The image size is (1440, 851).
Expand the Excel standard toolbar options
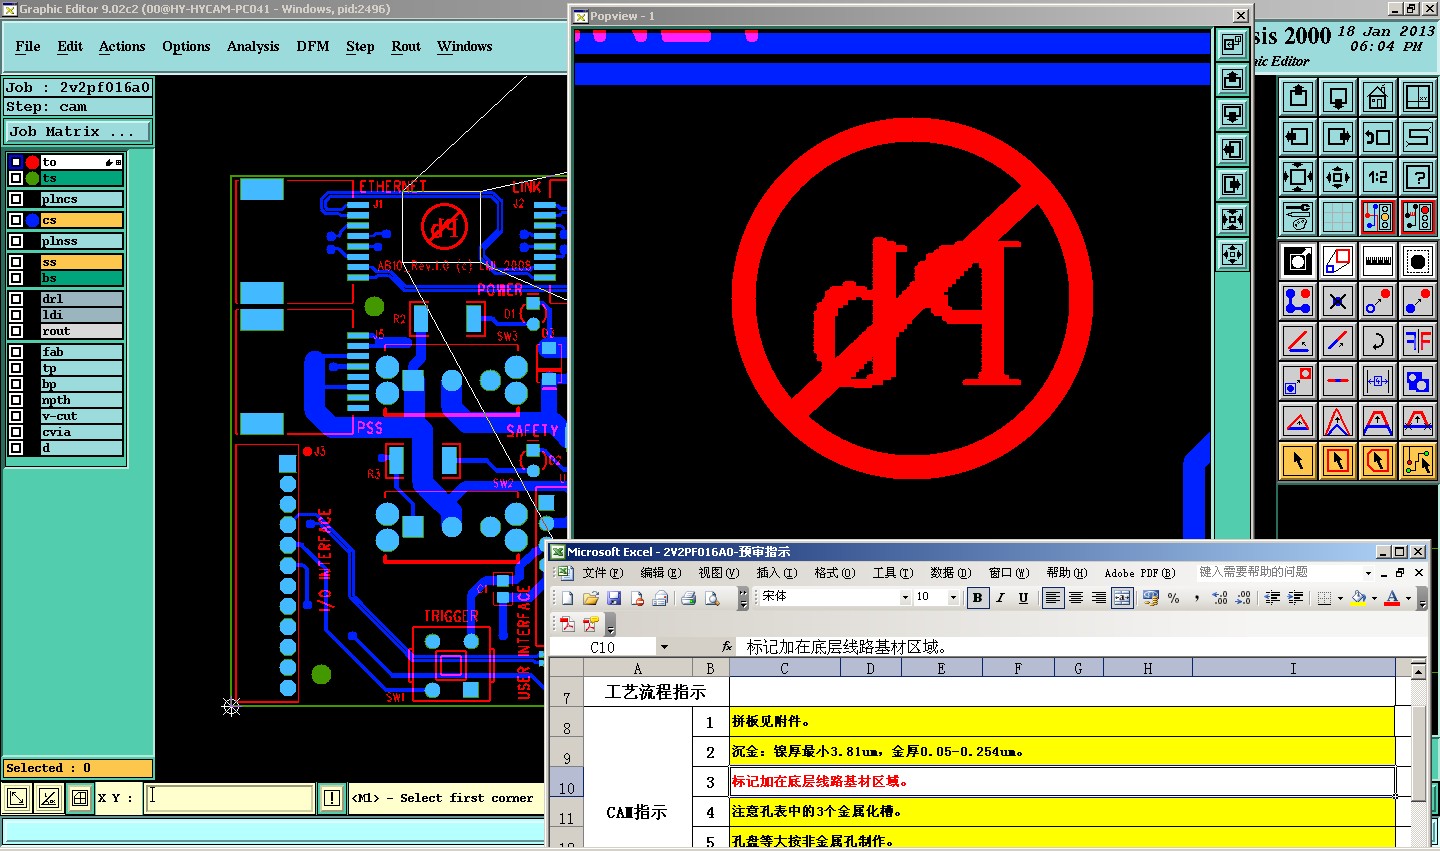743,598
